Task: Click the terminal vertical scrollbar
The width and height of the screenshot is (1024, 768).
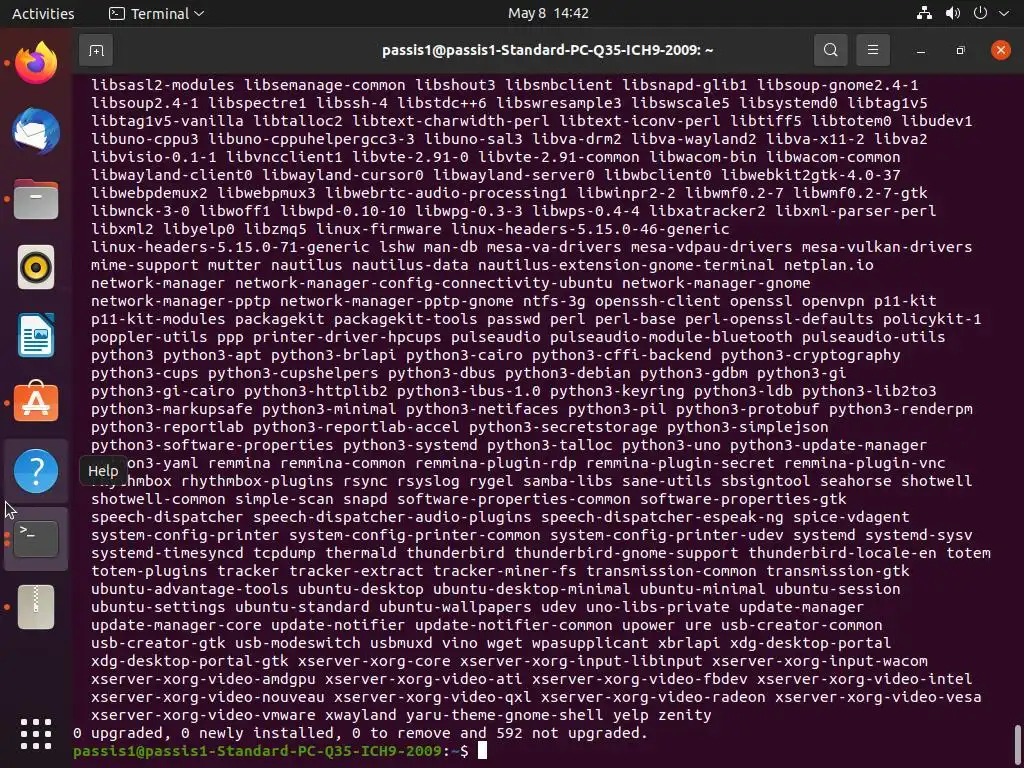Action: pos(1018,746)
